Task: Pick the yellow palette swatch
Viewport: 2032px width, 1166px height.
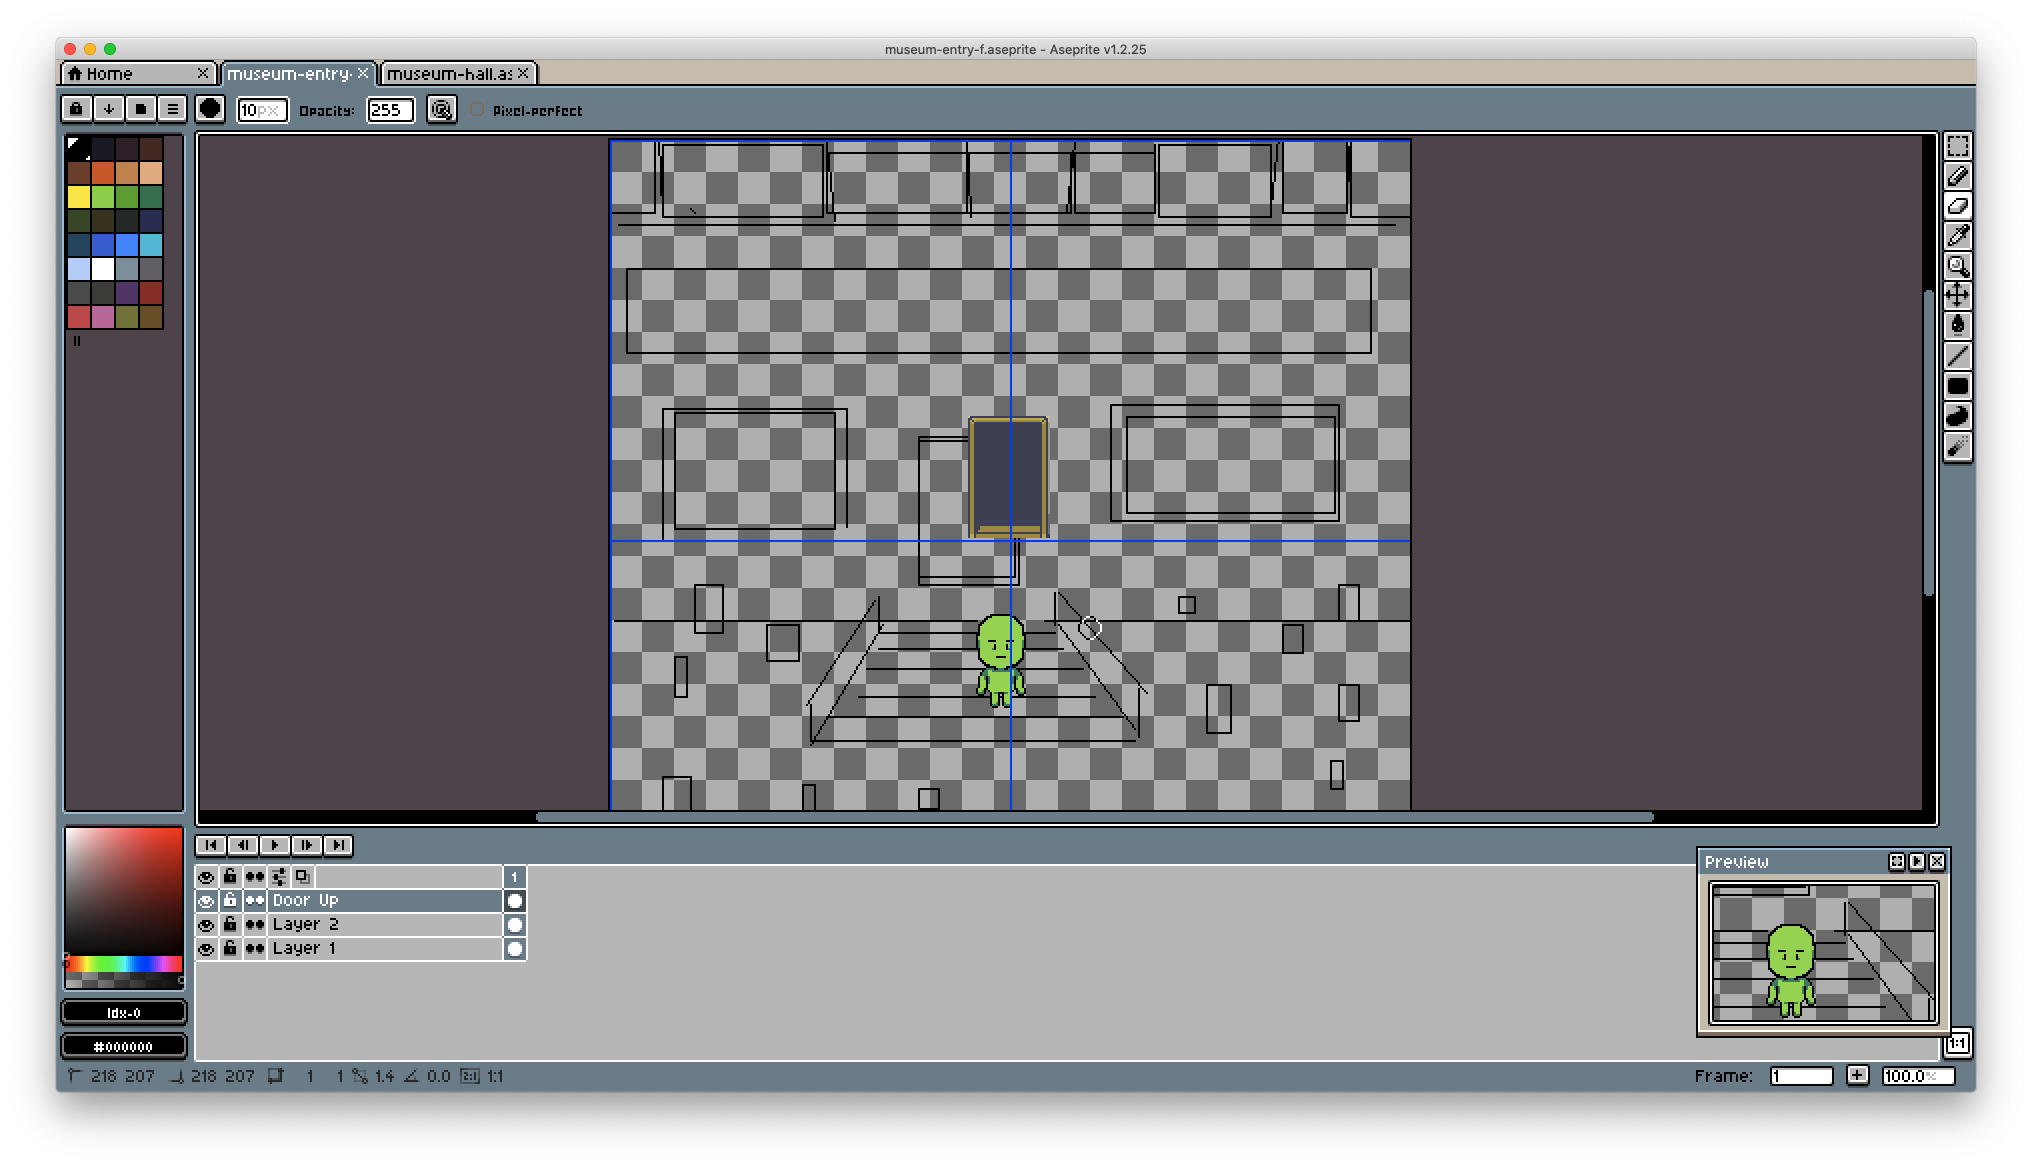Action: coord(79,197)
